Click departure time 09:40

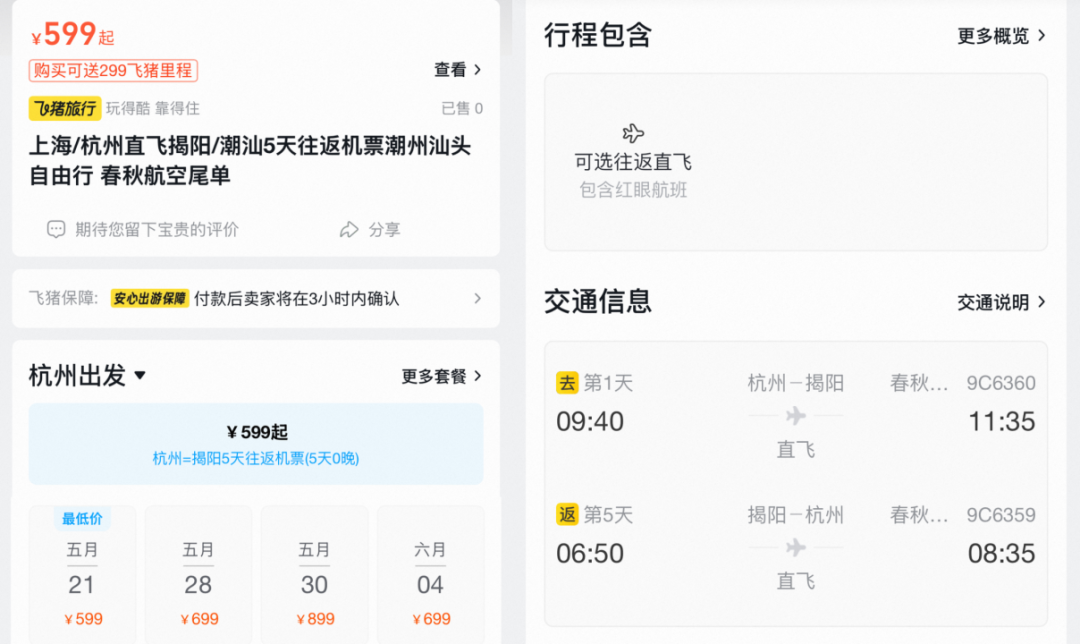tap(590, 422)
